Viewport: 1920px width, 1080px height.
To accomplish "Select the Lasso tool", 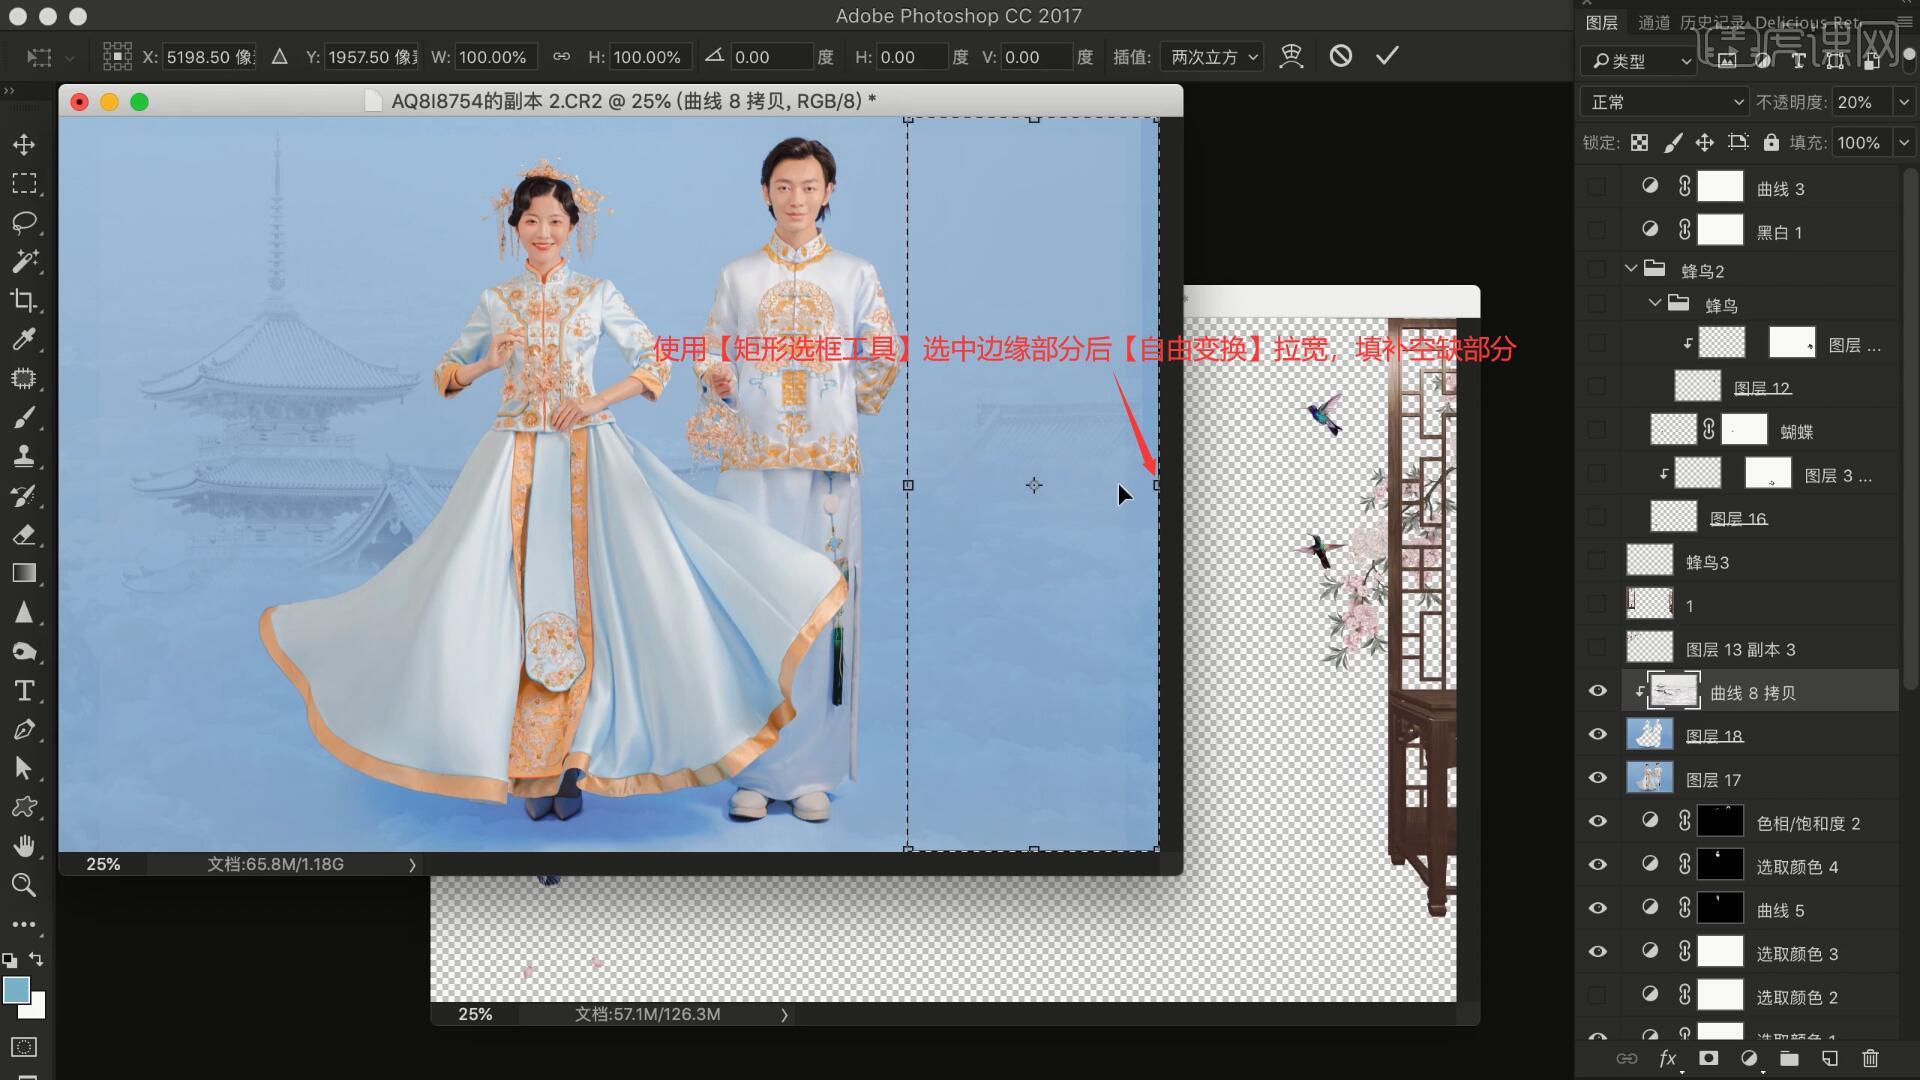I will click(24, 222).
